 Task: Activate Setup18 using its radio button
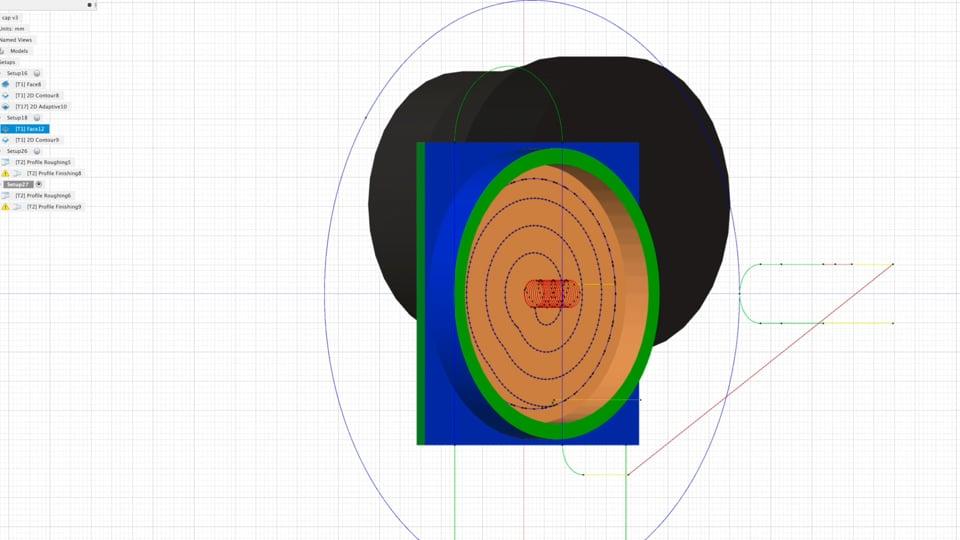point(37,118)
